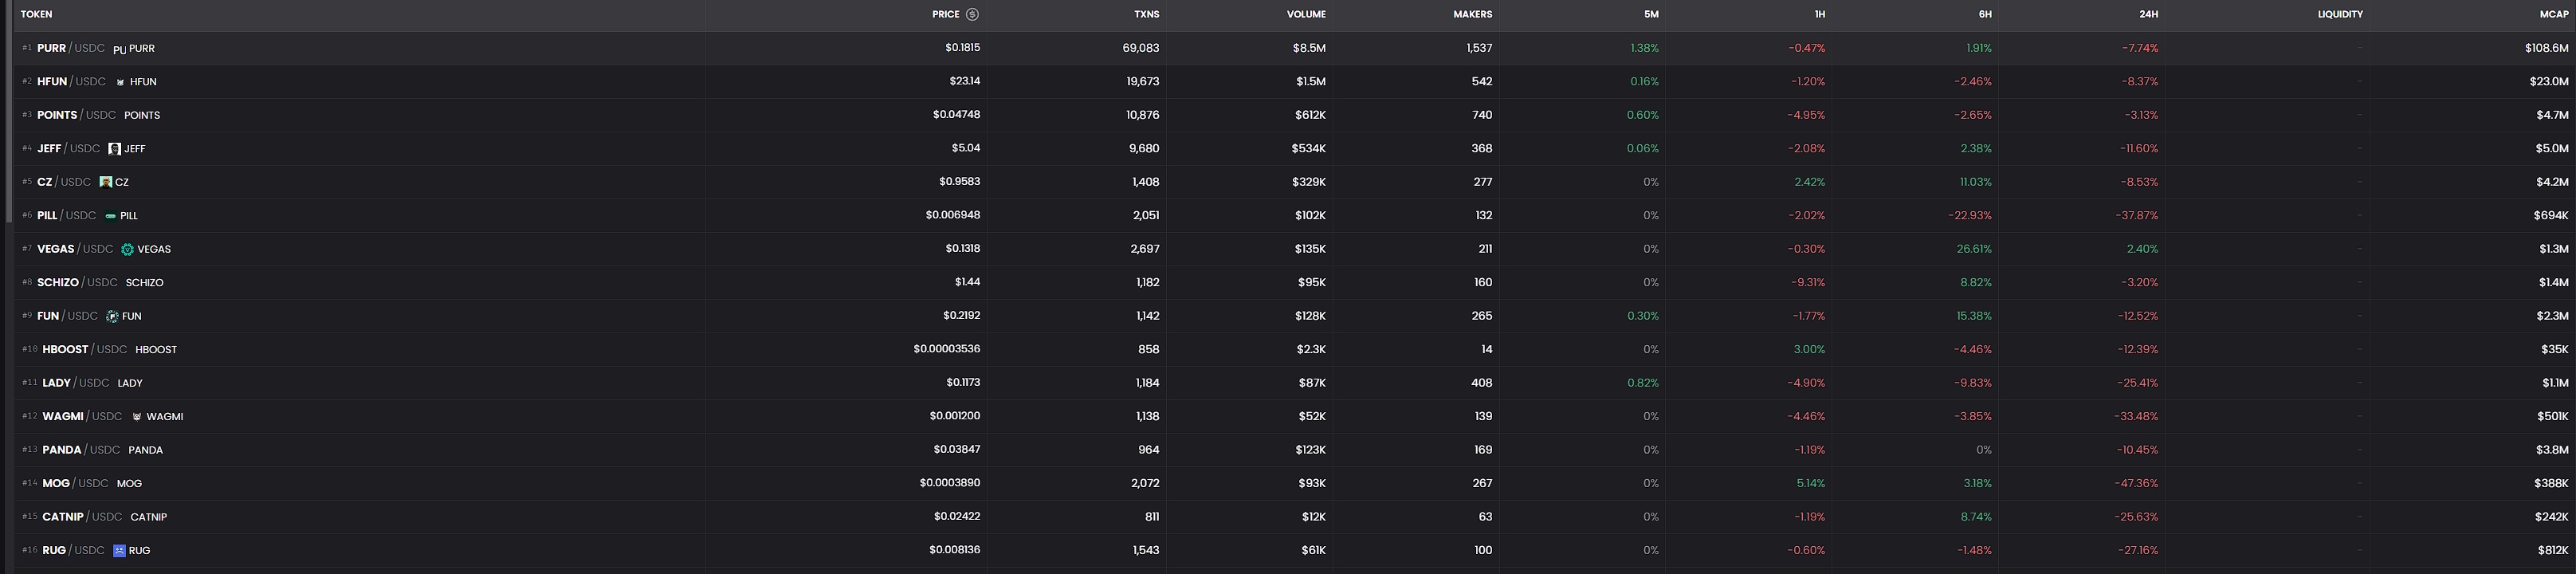Open the POINTS / USDC pair
Image resolution: width=2576 pixels, height=574 pixels.
coord(76,115)
